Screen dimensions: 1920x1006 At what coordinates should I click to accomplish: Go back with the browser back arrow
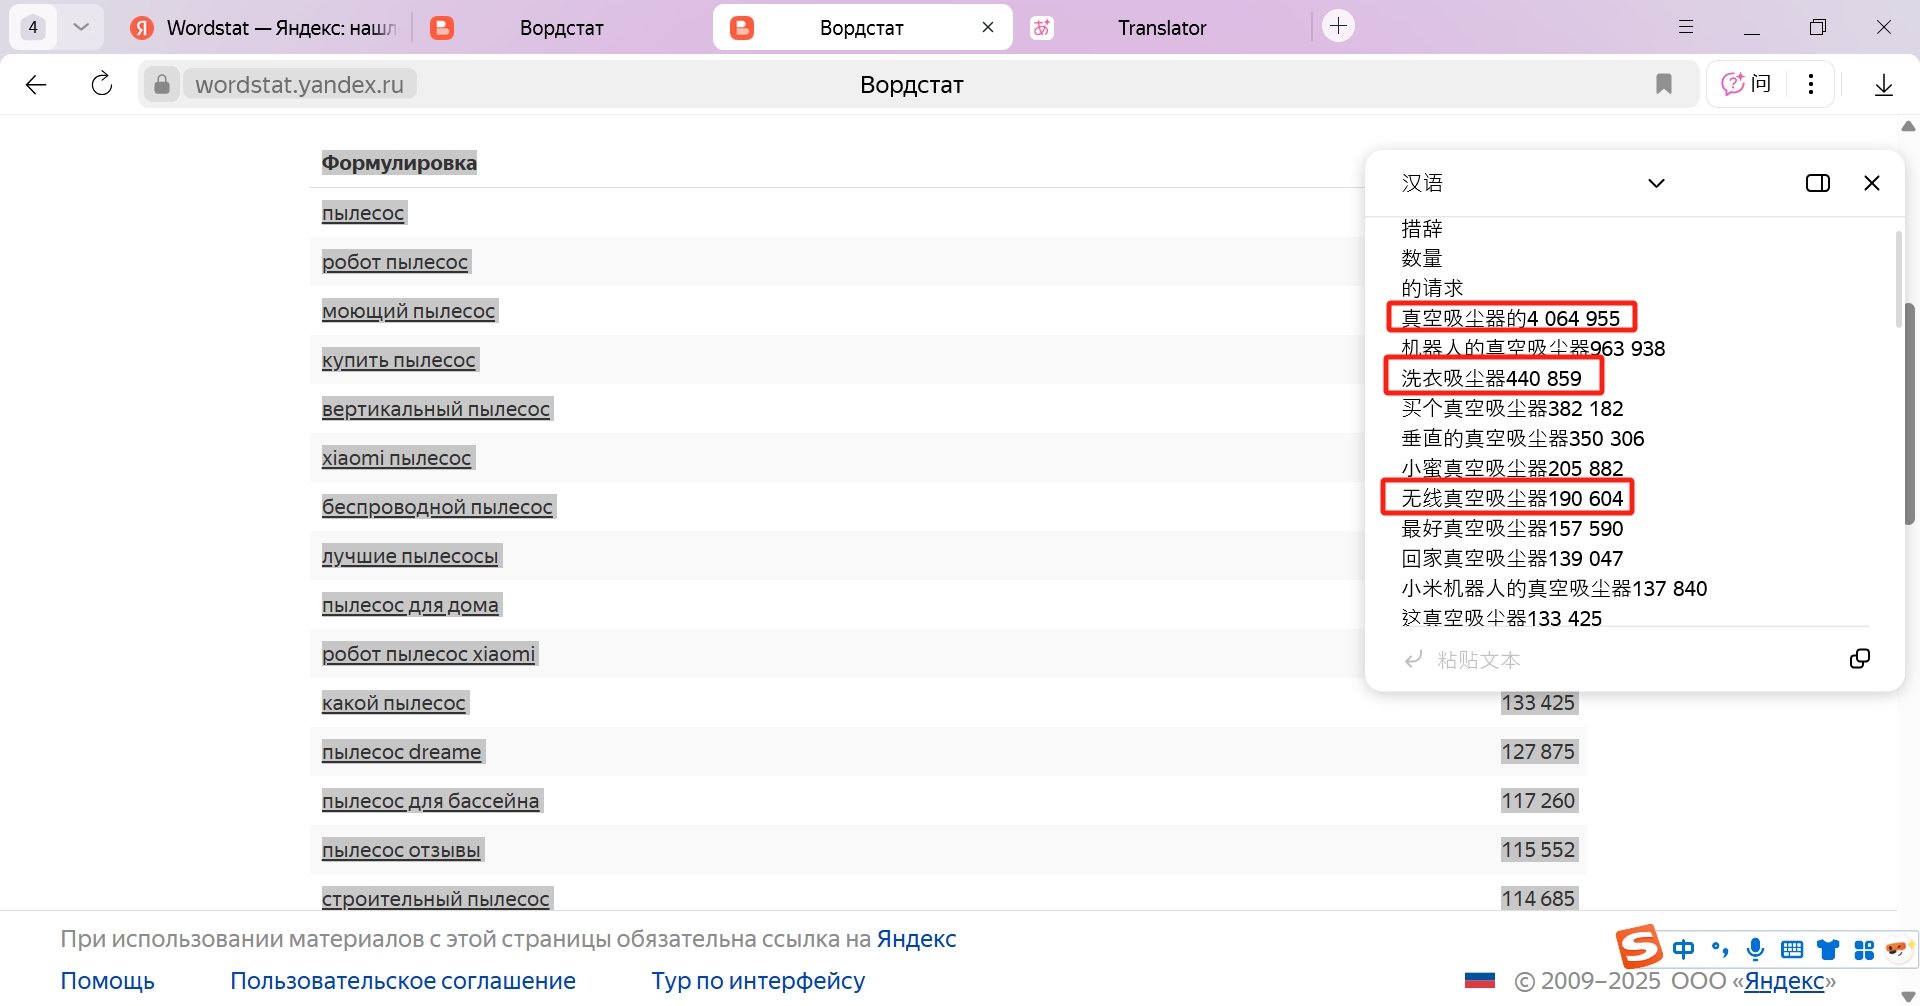(x=36, y=85)
